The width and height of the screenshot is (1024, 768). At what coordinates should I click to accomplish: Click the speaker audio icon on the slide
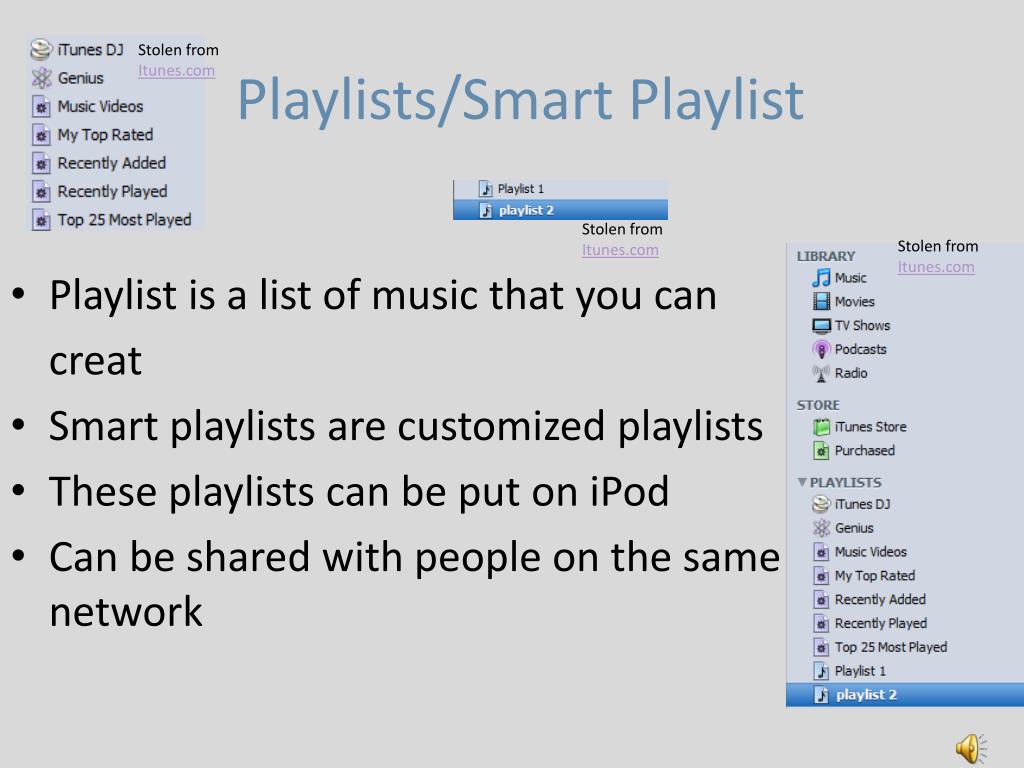pos(971,748)
